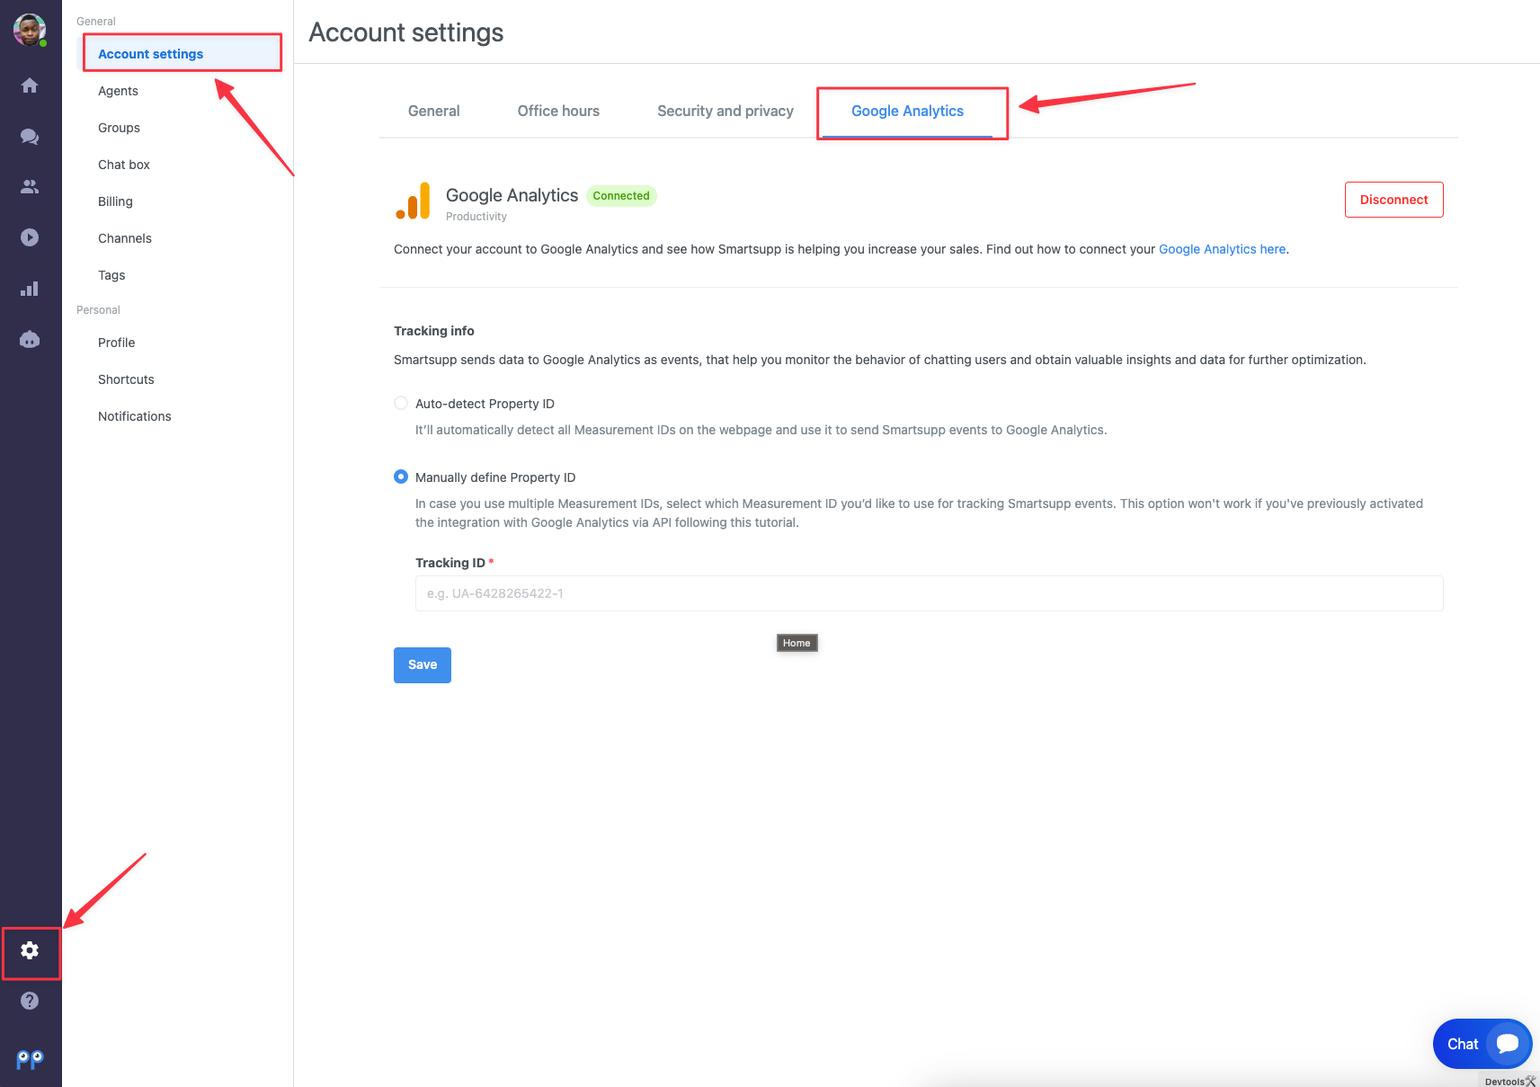Open the Help question-mark icon
Screen dimensions: 1540x1087
pos(30,1000)
